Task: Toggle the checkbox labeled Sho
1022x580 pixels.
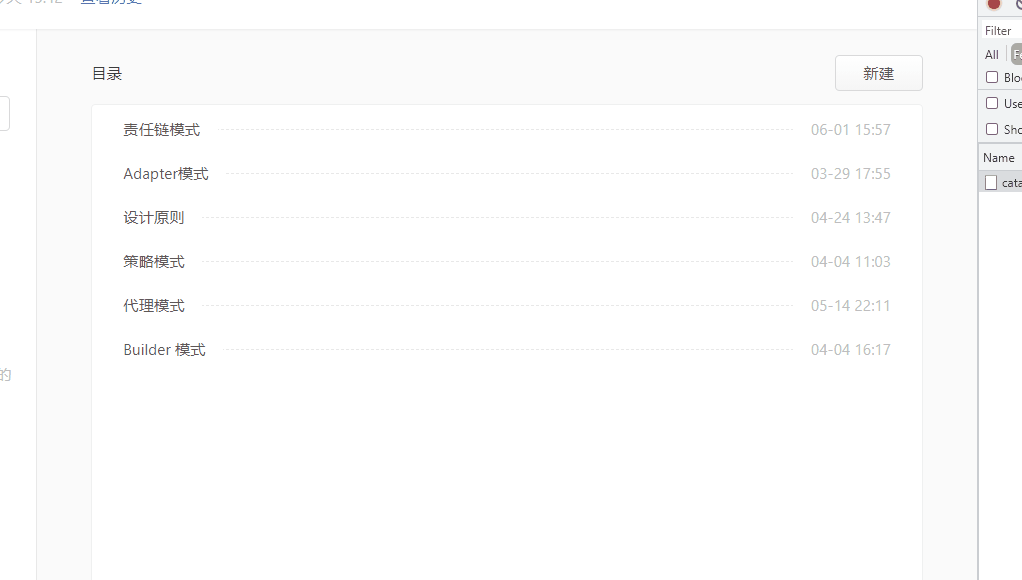Action: 992,129
